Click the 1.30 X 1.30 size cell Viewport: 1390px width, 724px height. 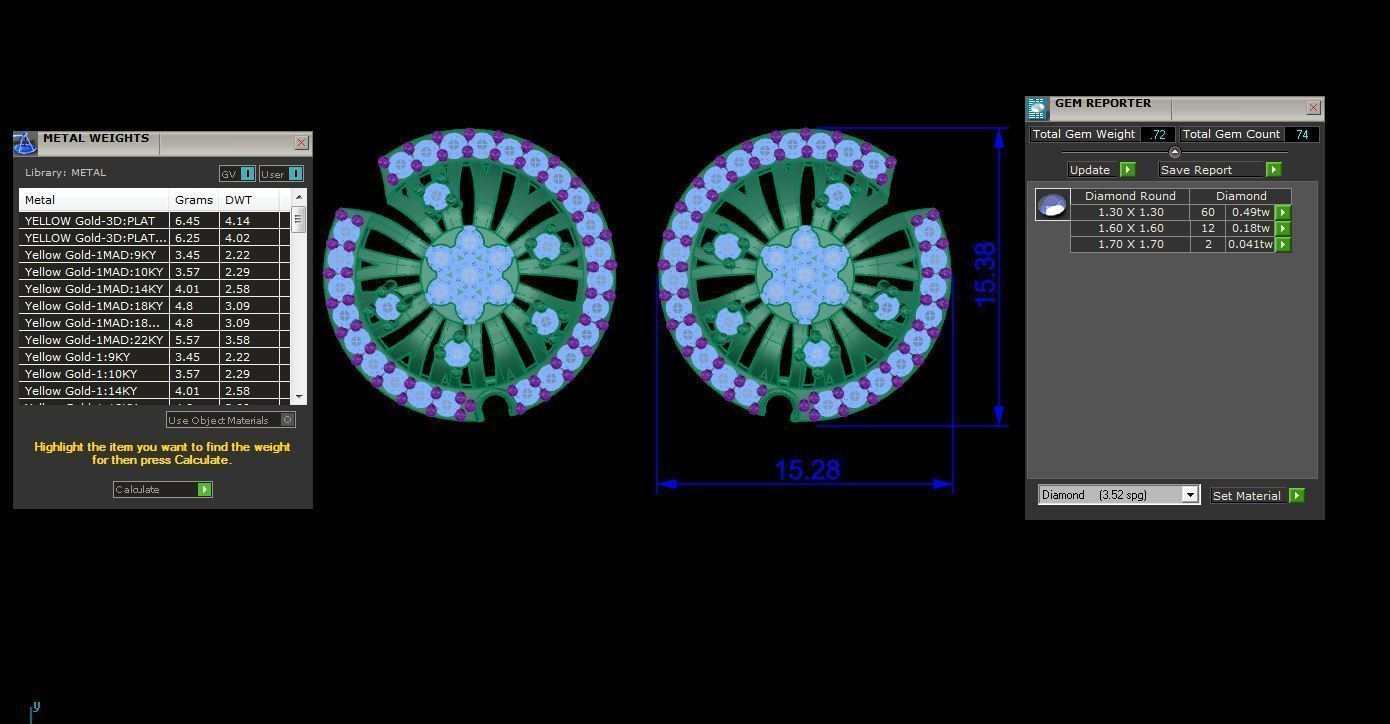tap(1130, 212)
